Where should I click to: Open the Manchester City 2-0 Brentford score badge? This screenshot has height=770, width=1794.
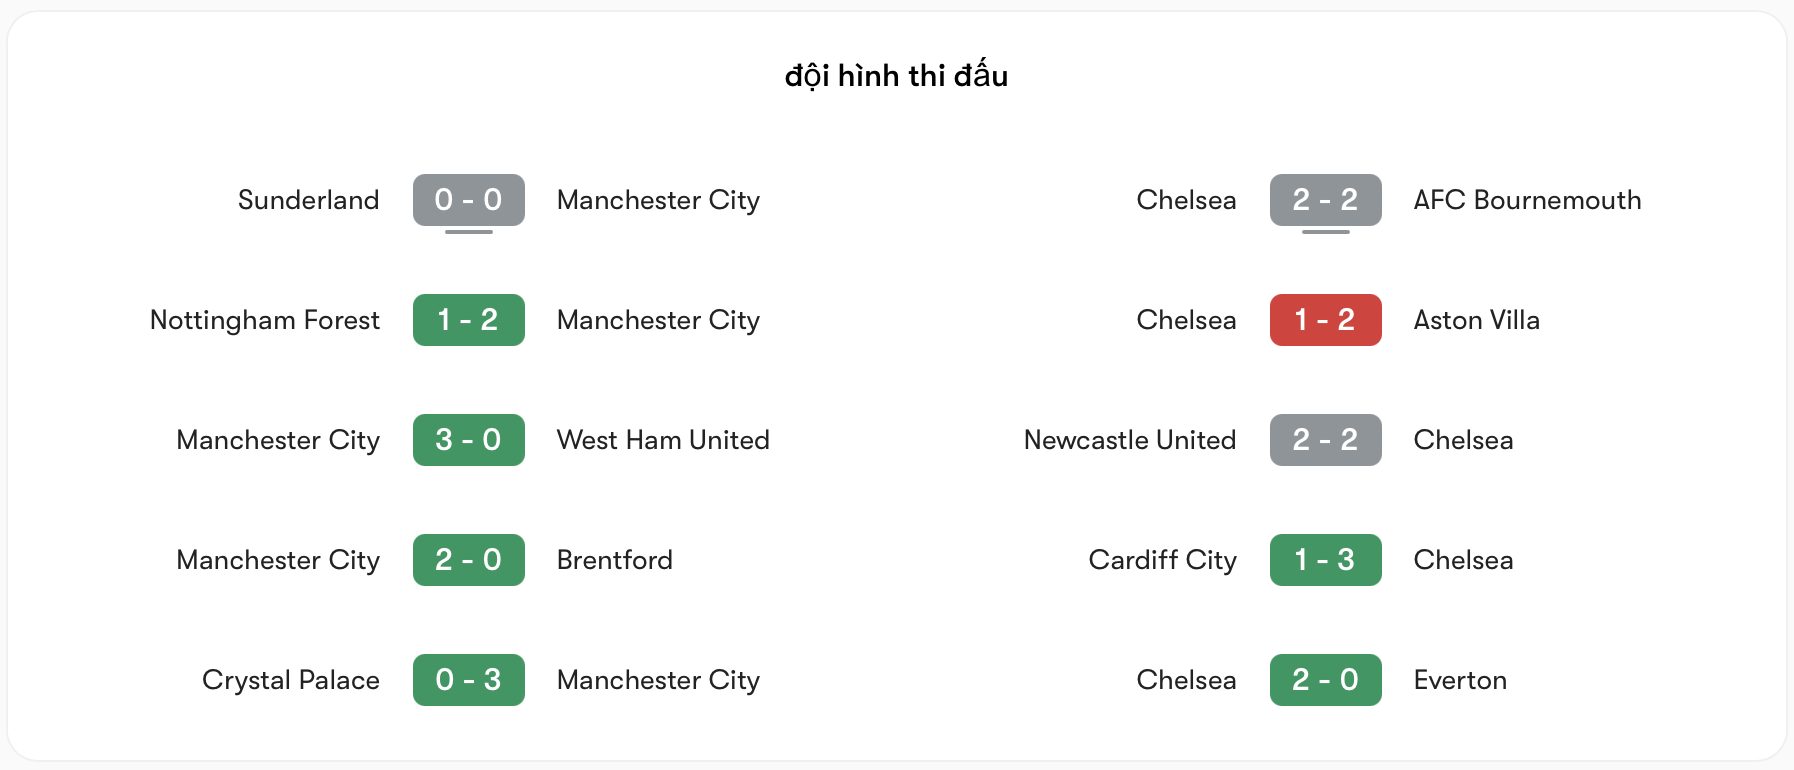(x=468, y=560)
